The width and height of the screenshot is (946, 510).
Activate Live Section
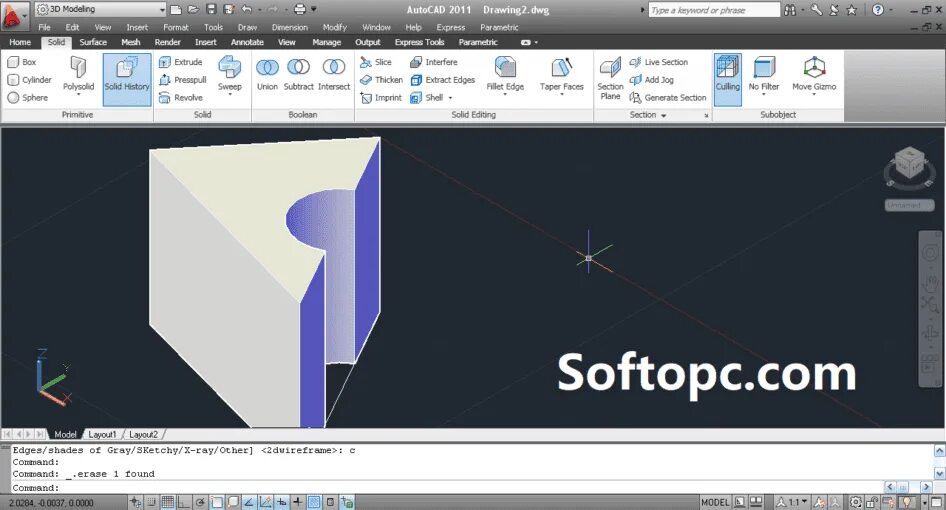[x=658, y=62]
